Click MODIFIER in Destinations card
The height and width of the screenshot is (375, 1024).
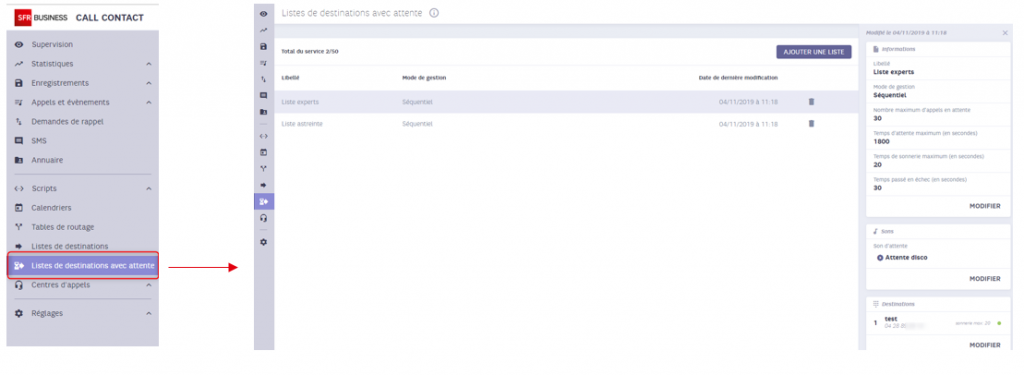[x=984, y=345]
